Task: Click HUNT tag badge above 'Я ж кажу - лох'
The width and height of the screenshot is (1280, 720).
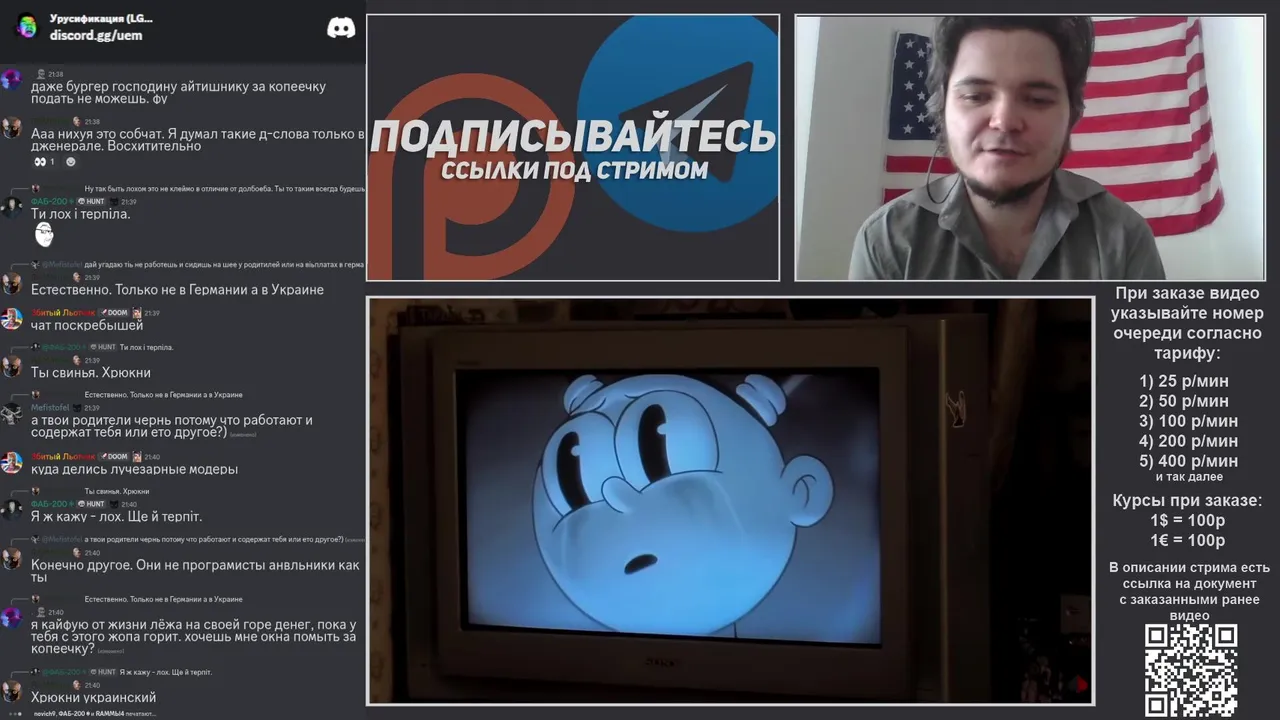Action: (92, 504)
